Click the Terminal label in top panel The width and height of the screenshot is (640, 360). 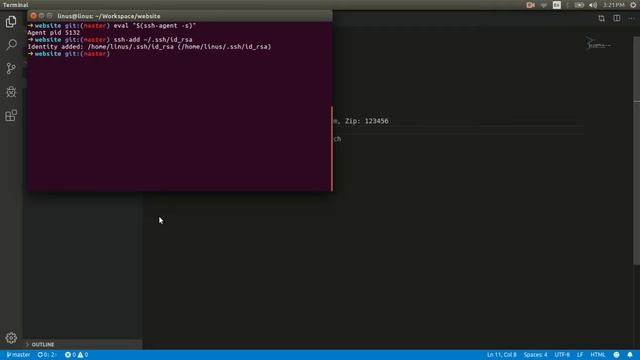16,5
